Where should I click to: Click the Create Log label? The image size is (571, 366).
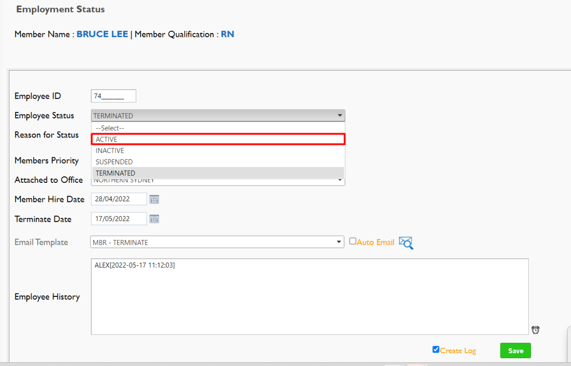(458, 351)
